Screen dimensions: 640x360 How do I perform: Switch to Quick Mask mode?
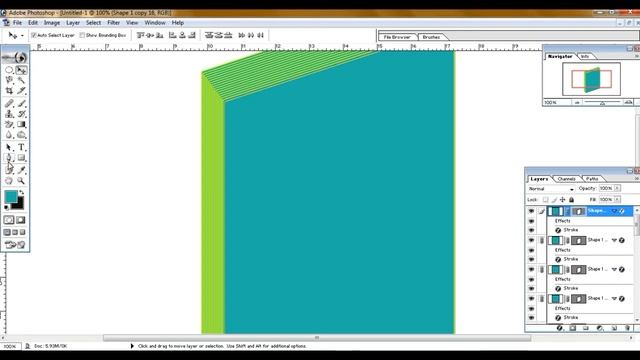pyautogui.click(x=20, y=220)
